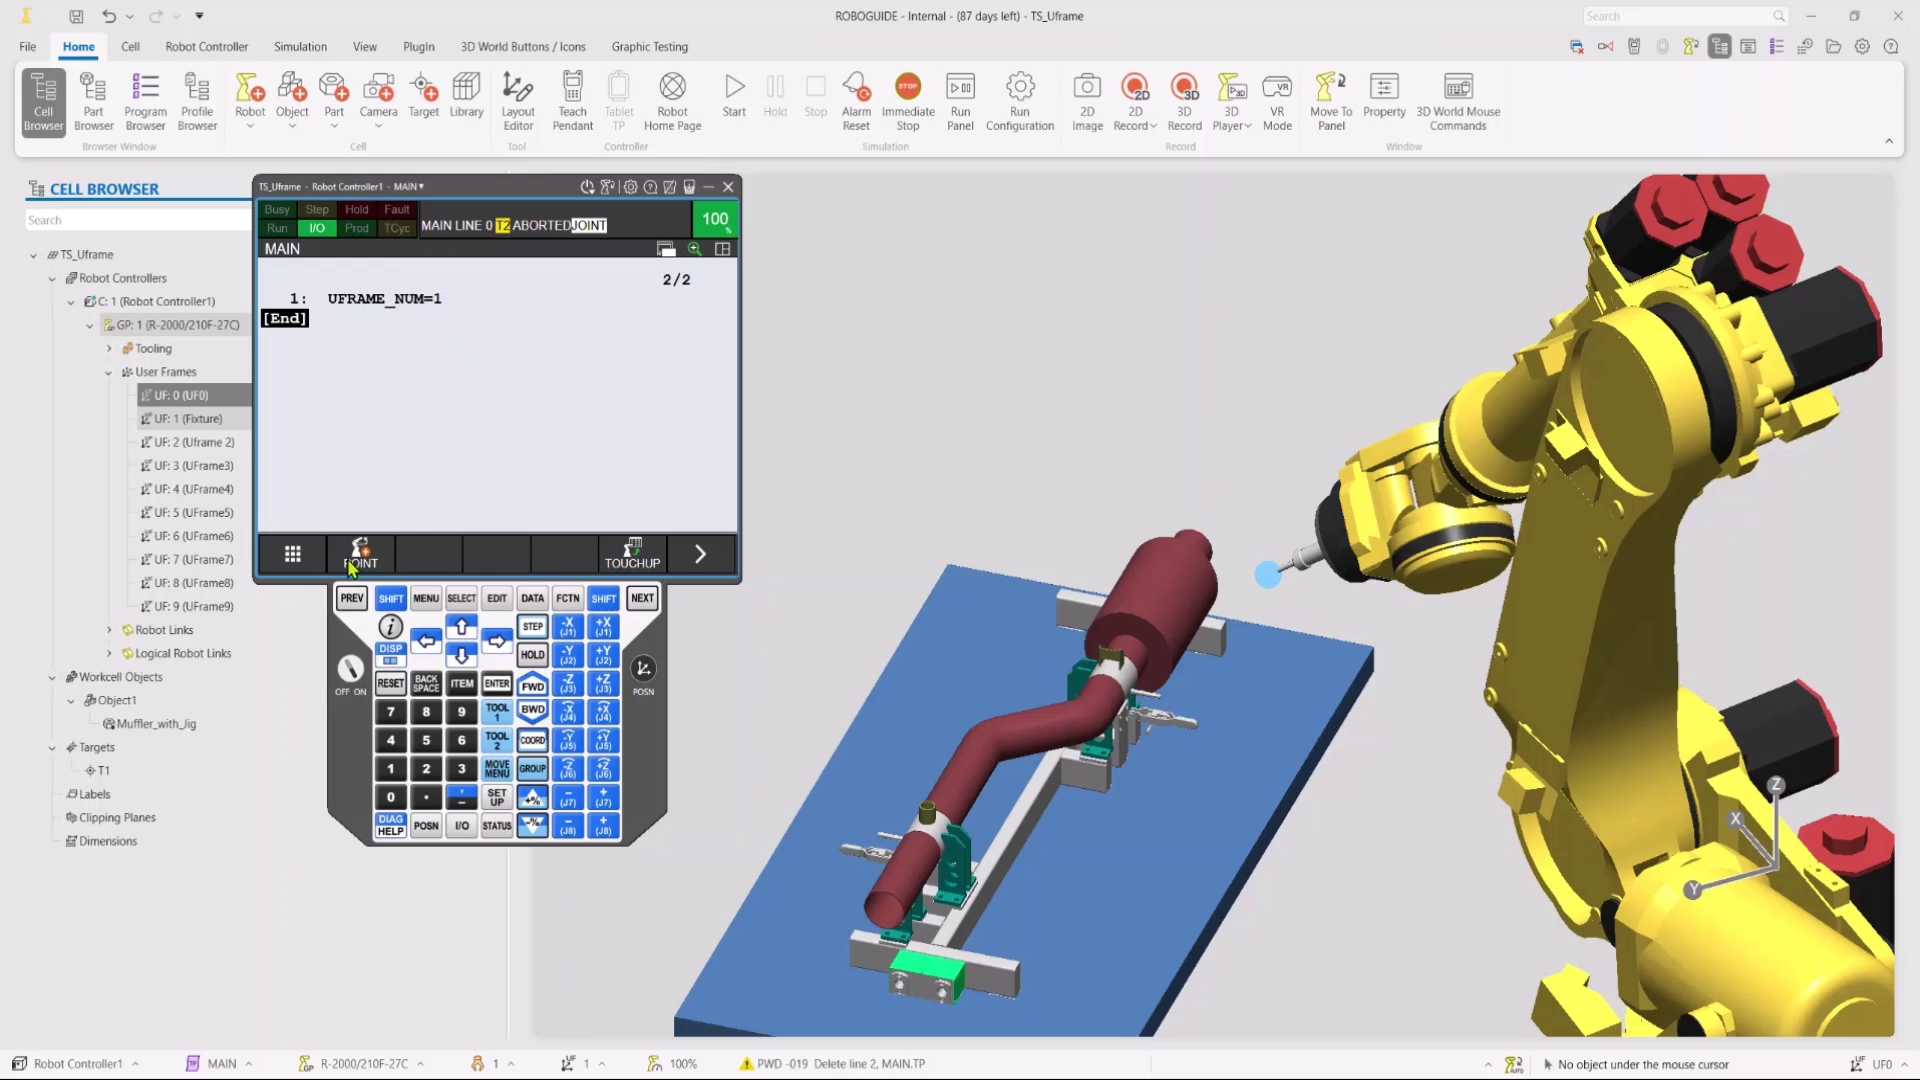Open the 3D Player dropdown
Image resolution: width=1920 pixels, height=1080 pixels.
coord(1247,126)
